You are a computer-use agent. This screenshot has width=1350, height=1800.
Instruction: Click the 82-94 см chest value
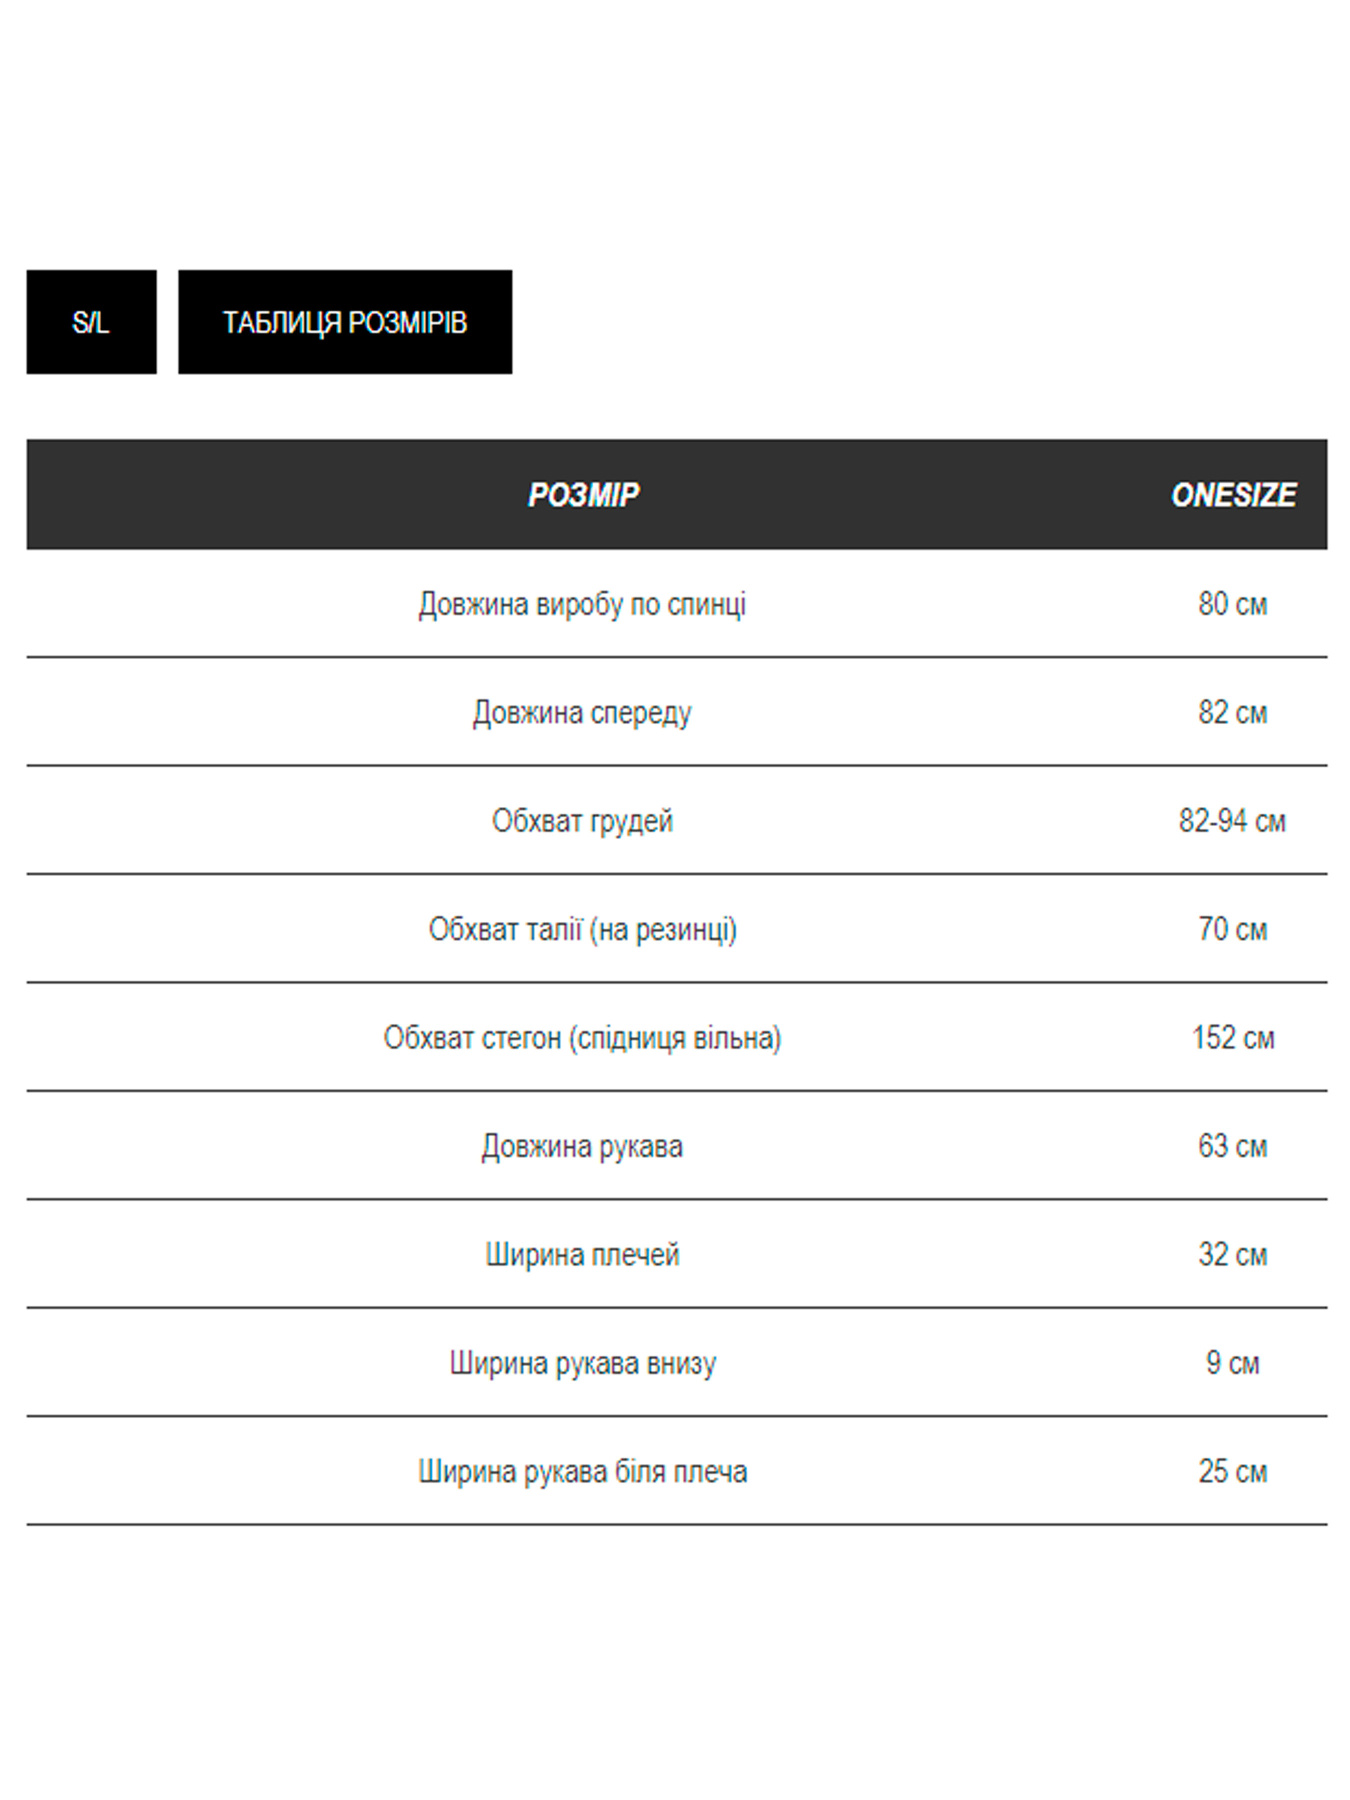1232,821
